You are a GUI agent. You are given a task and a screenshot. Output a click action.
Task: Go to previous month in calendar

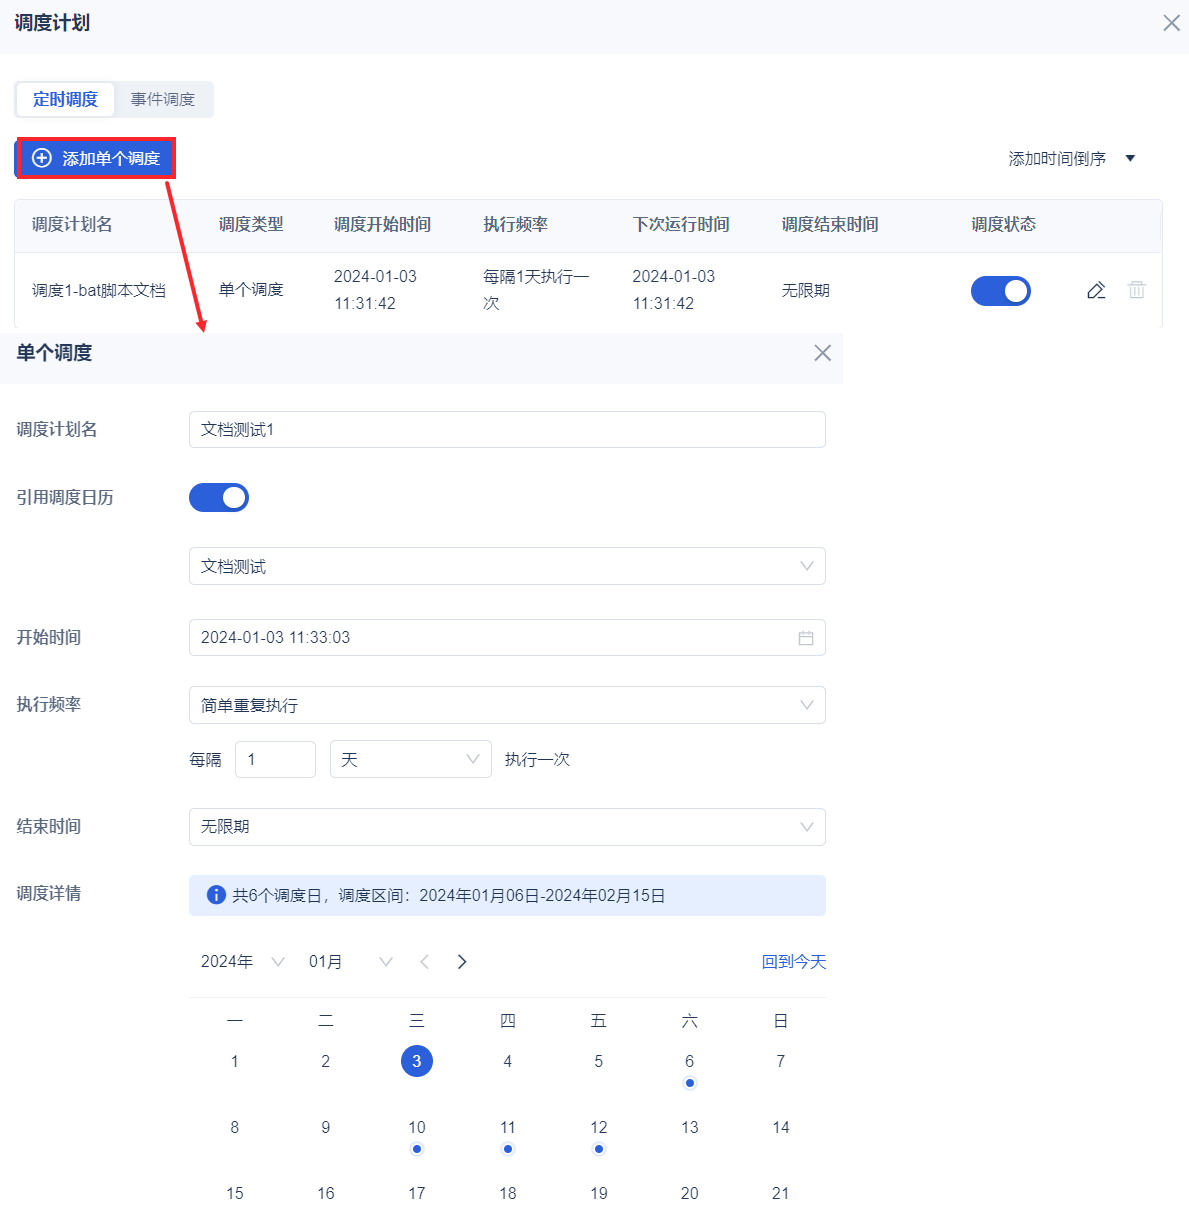pos(425,962)
